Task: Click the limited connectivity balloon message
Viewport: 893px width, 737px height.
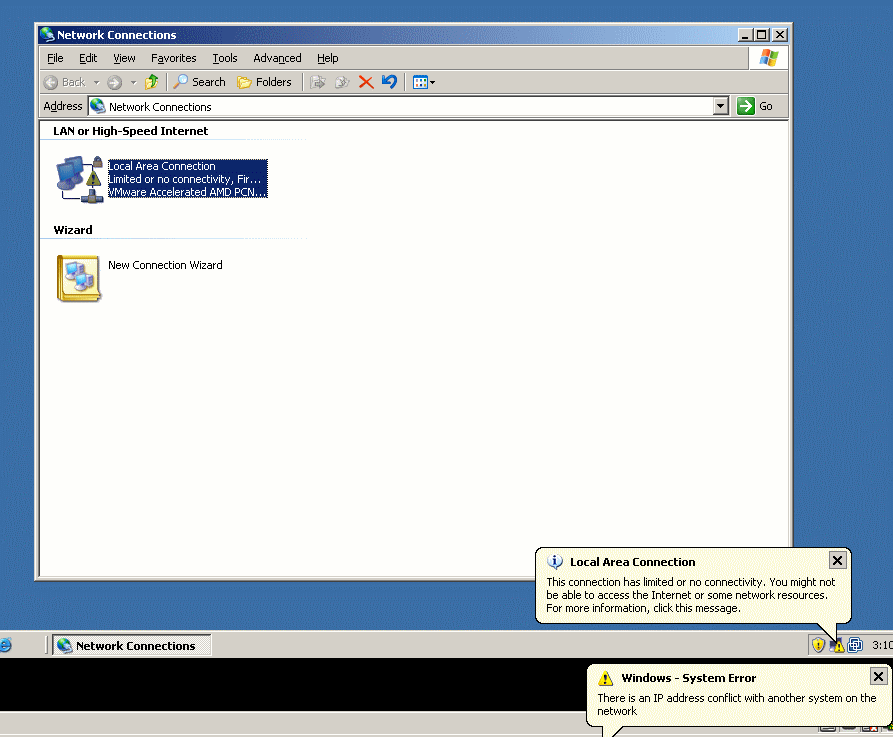Action: point(688,593)
